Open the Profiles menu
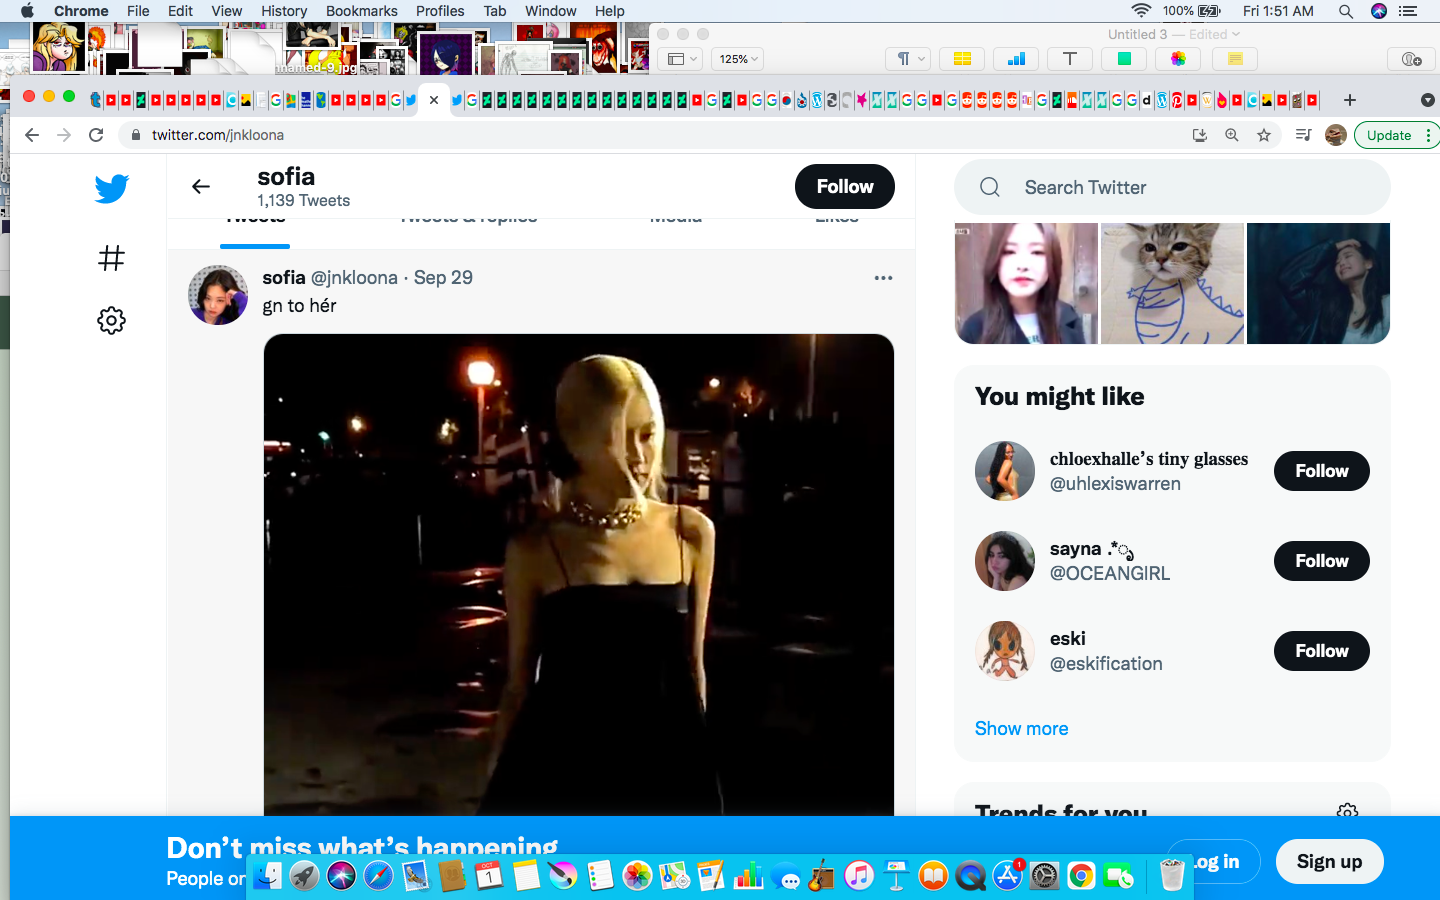 (440, 11)
